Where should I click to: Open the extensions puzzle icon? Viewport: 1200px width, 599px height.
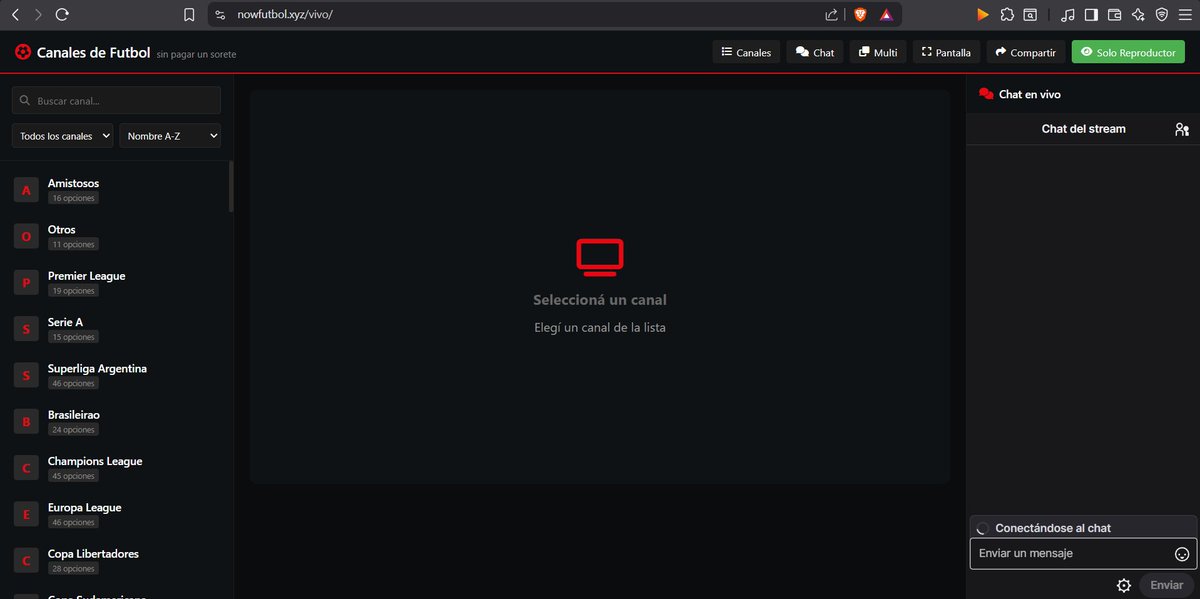pyautogui.click(x=1007, y=15)
